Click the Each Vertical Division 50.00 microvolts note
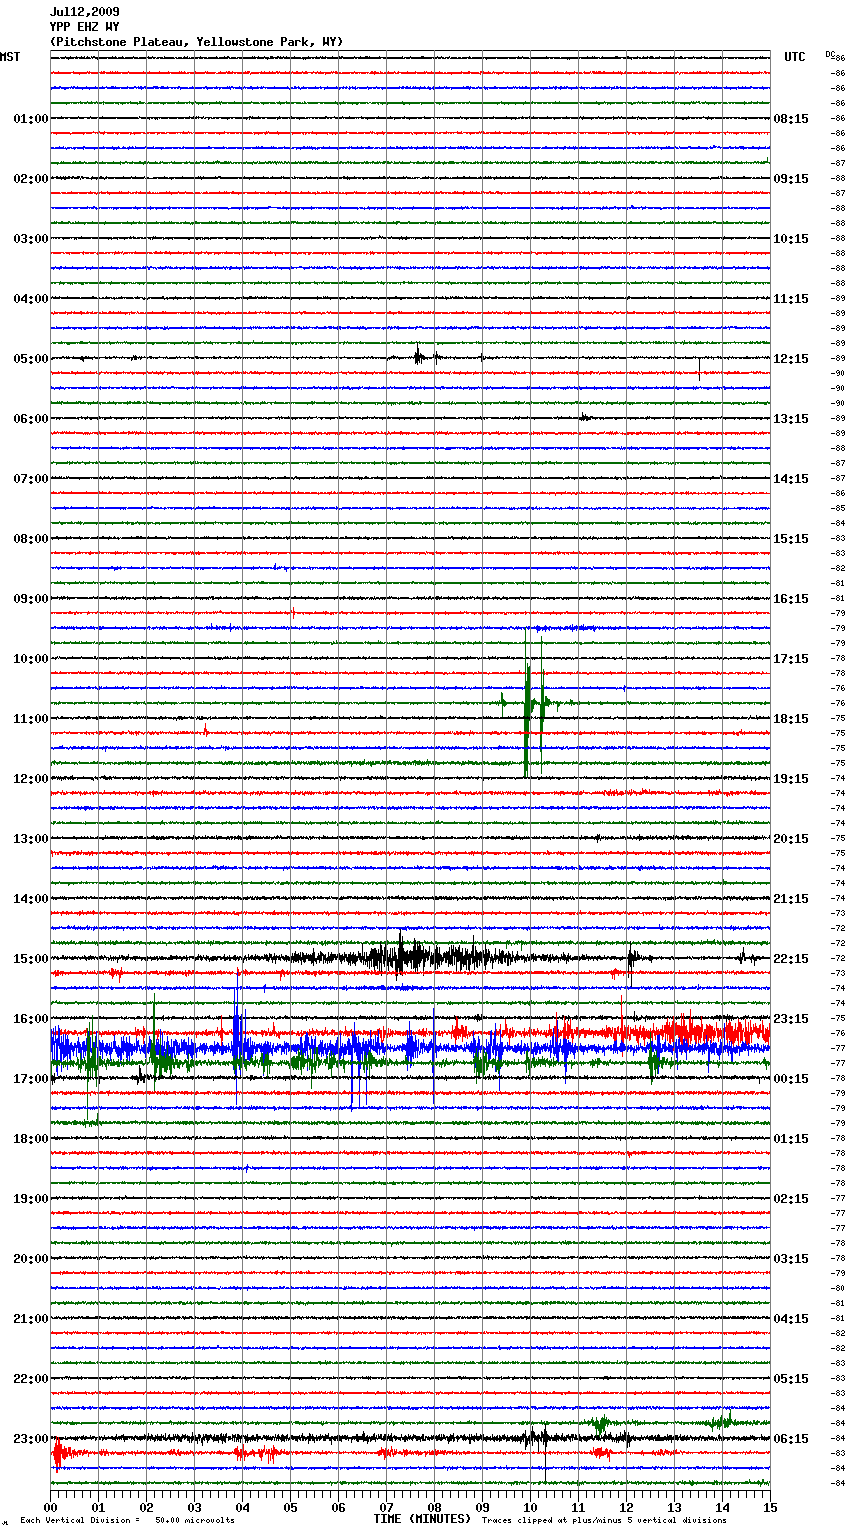Viewport: 850px width, 1534px height. tap(127, 1520)
